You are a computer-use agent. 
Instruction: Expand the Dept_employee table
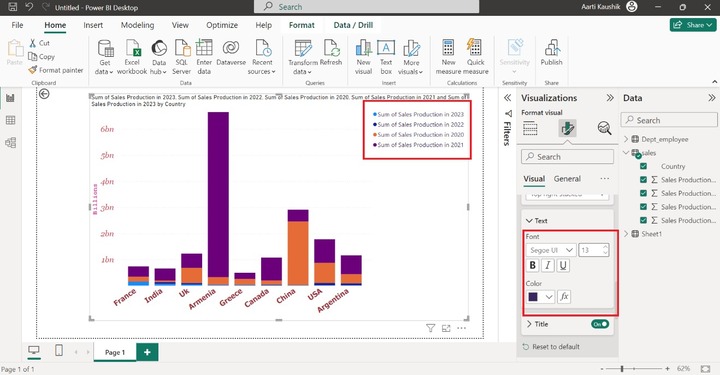(626, 139)
